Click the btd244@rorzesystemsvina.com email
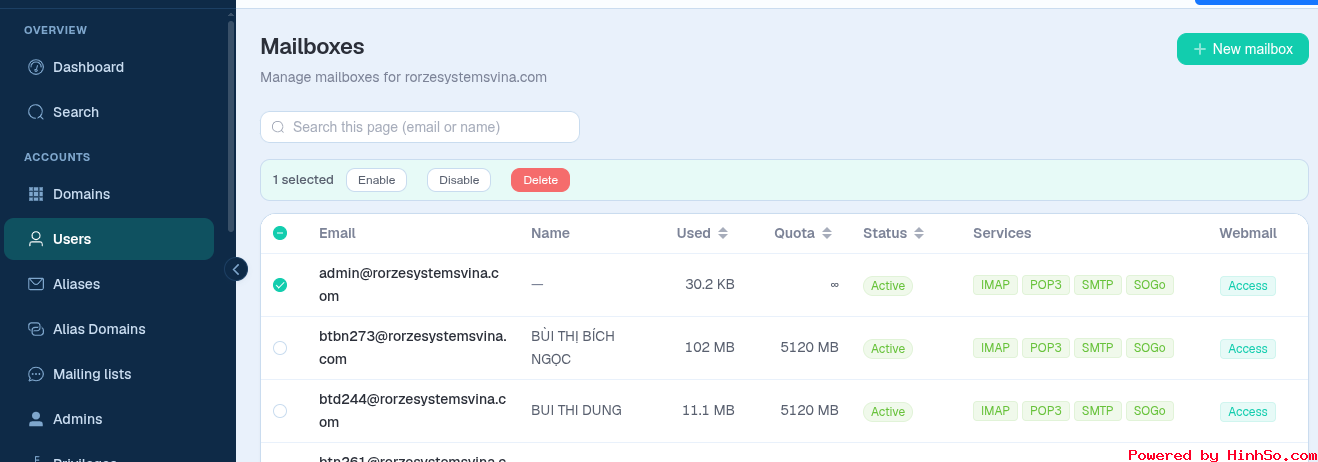The height and width of the screenshot is (462, 1318). 413,411
